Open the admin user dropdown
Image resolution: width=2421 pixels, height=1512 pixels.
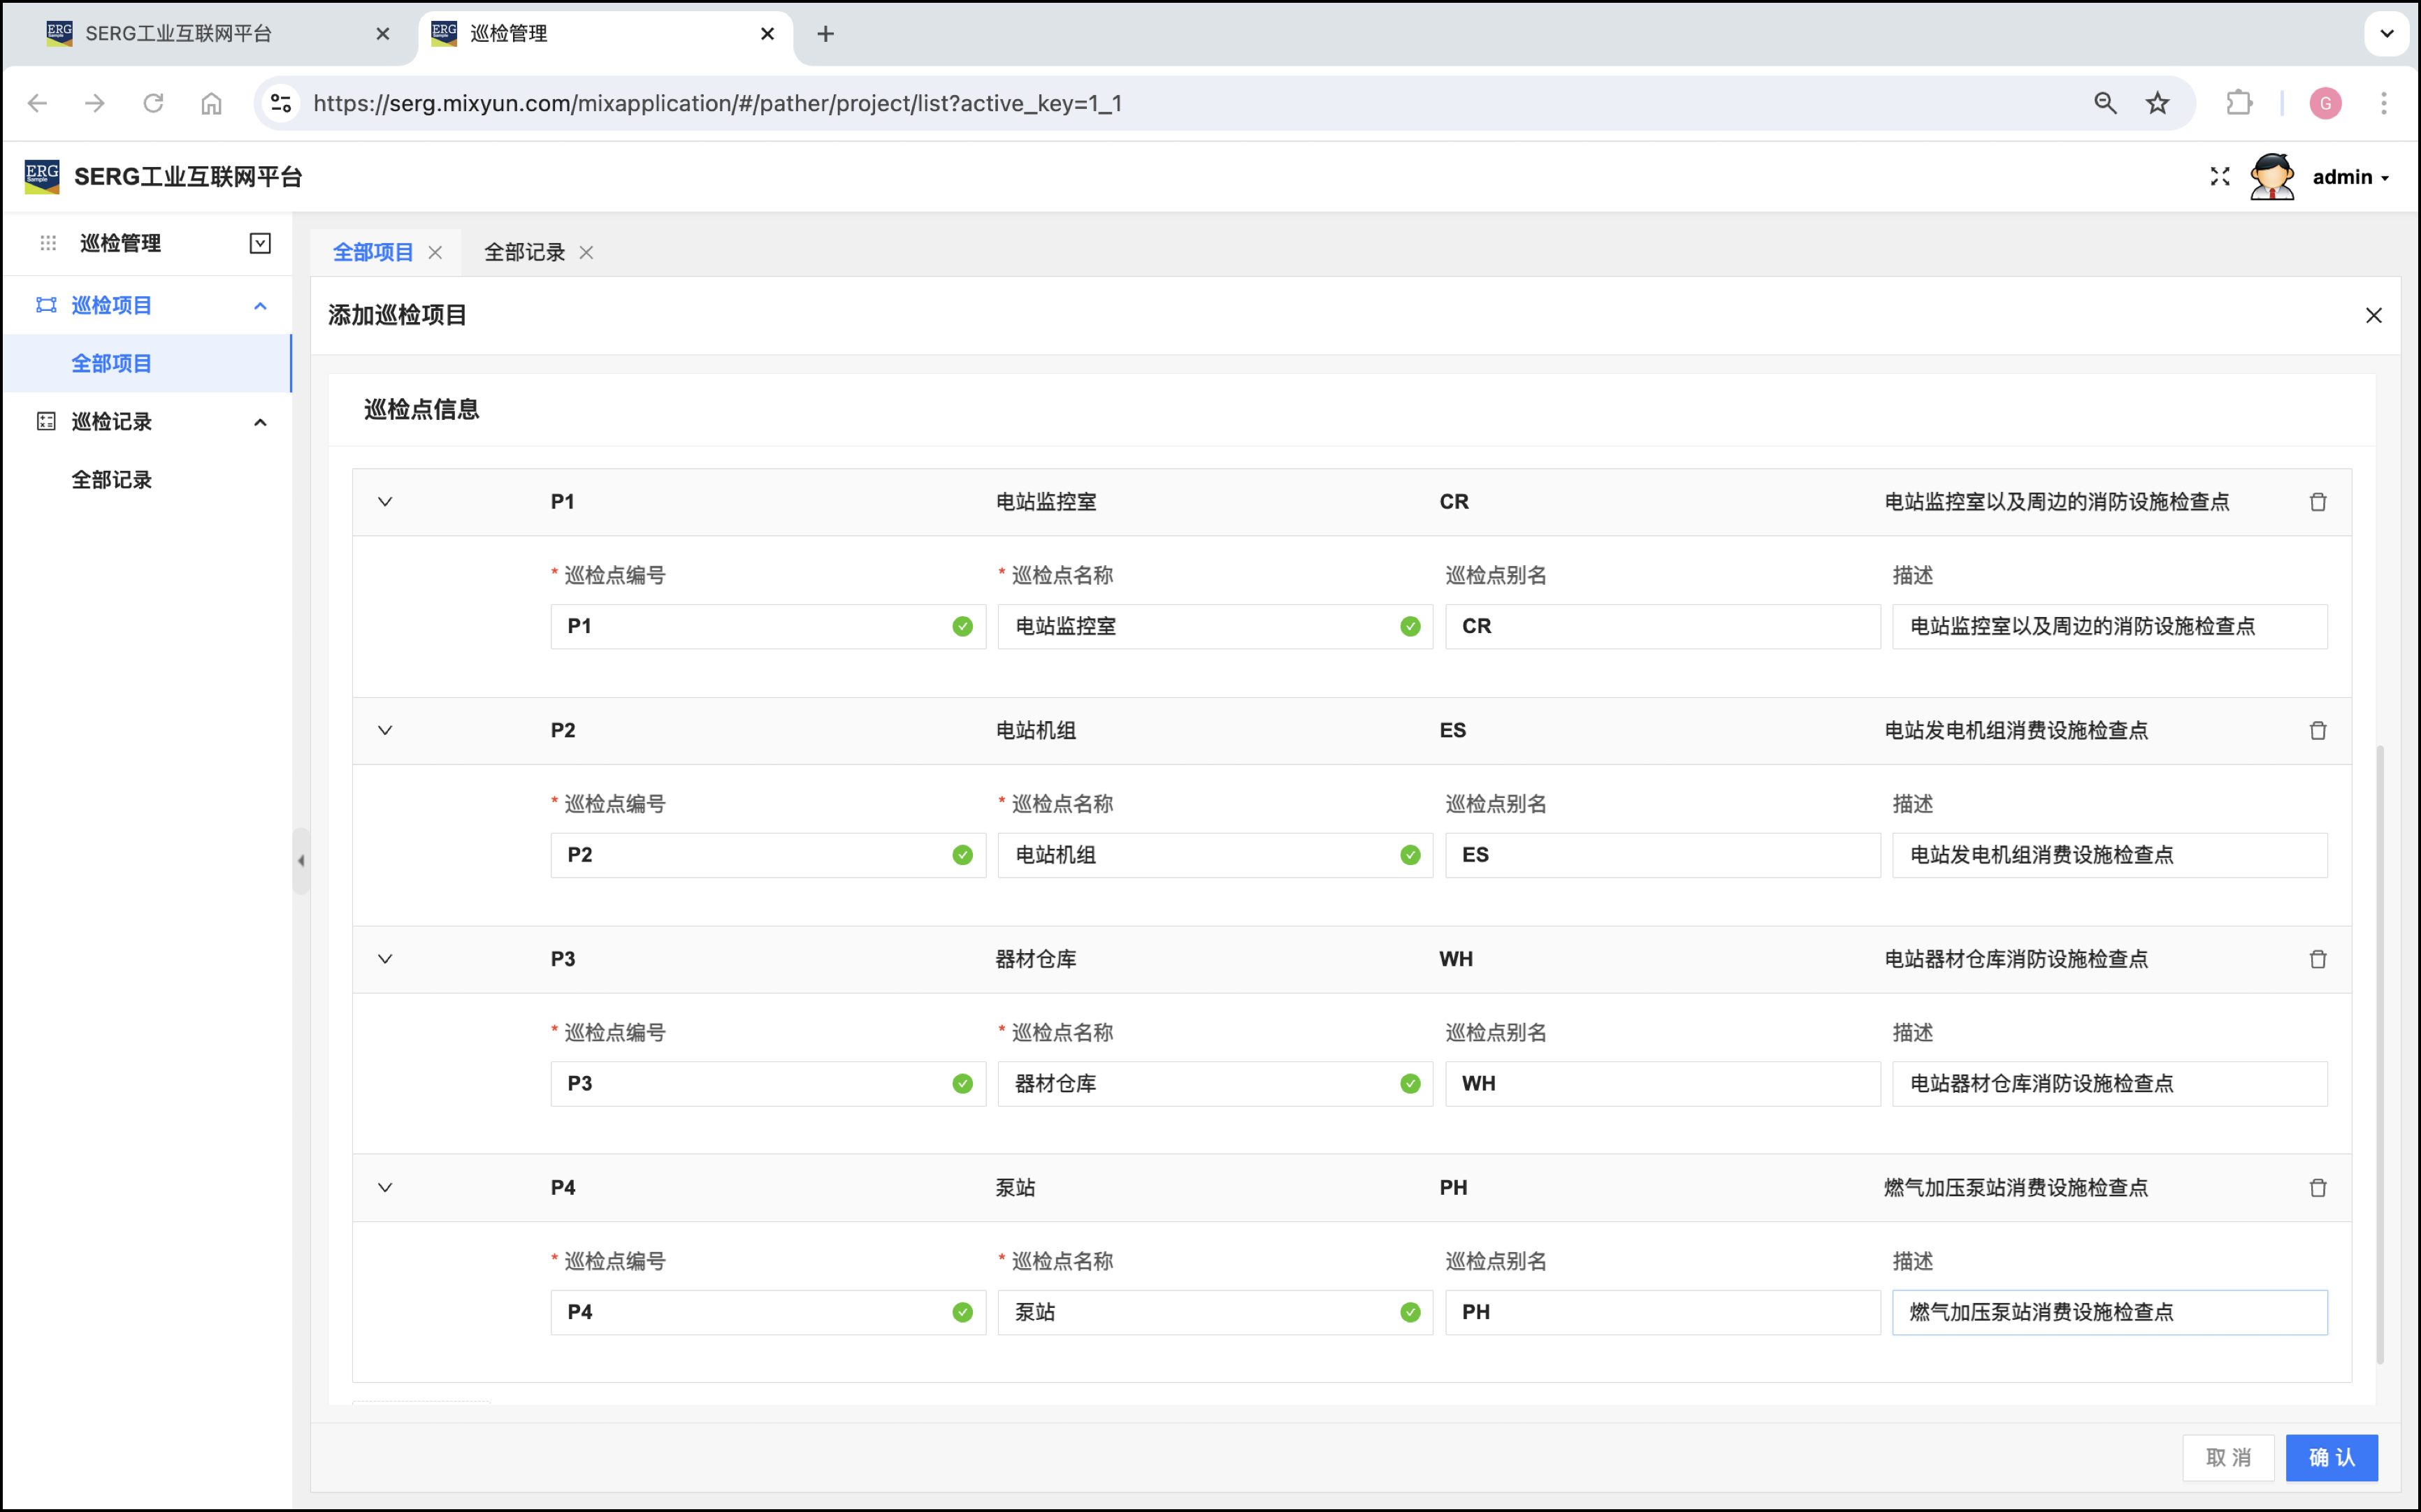[x=2349, y=177]
